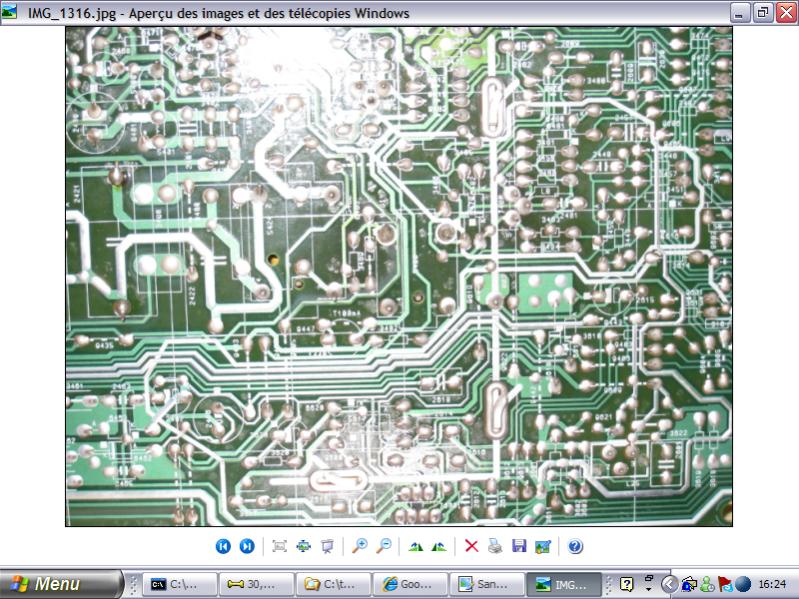
Task: Click the help balloon icon on taskbar
Action: (626, 584)
